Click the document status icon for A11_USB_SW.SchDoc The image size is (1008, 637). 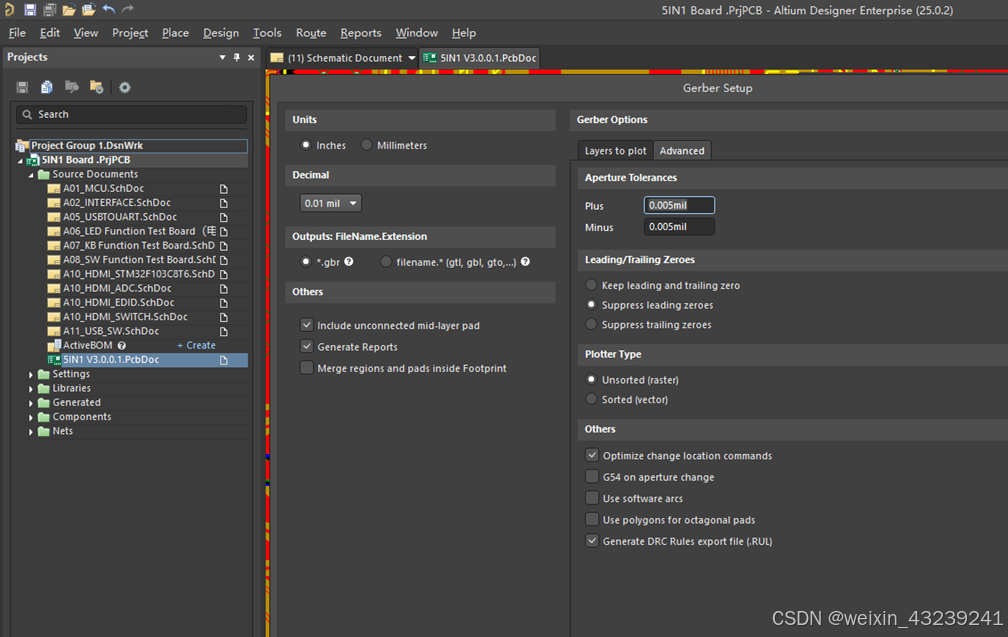(224, 332)
